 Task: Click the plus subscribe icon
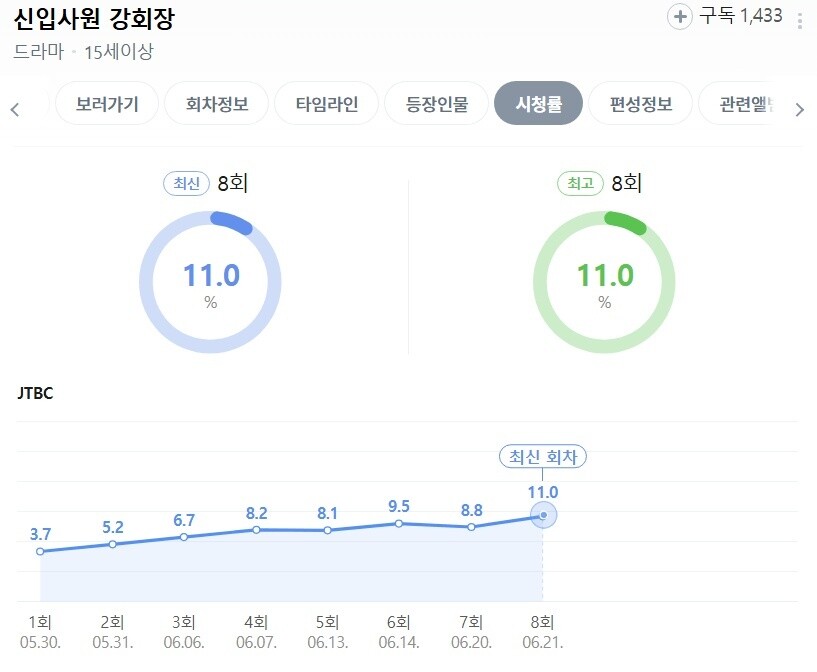click(679, 17)
